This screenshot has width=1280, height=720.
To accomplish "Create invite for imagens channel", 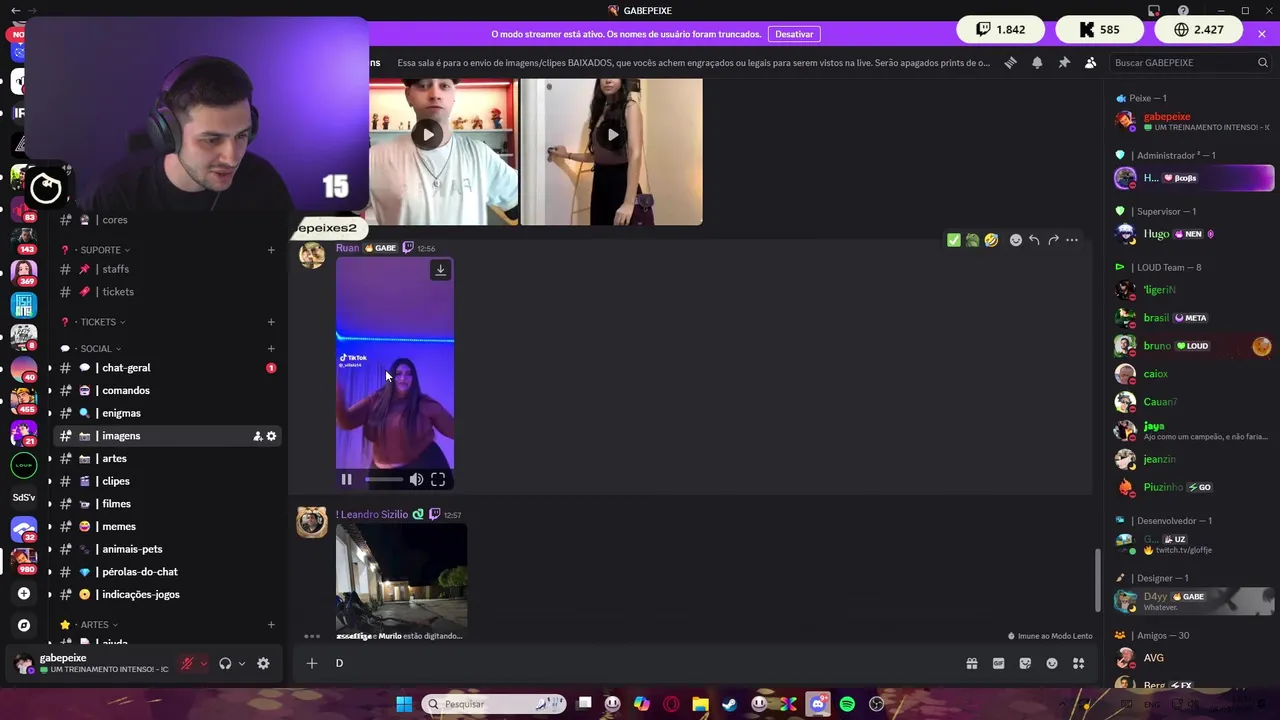I will [257, 436].
